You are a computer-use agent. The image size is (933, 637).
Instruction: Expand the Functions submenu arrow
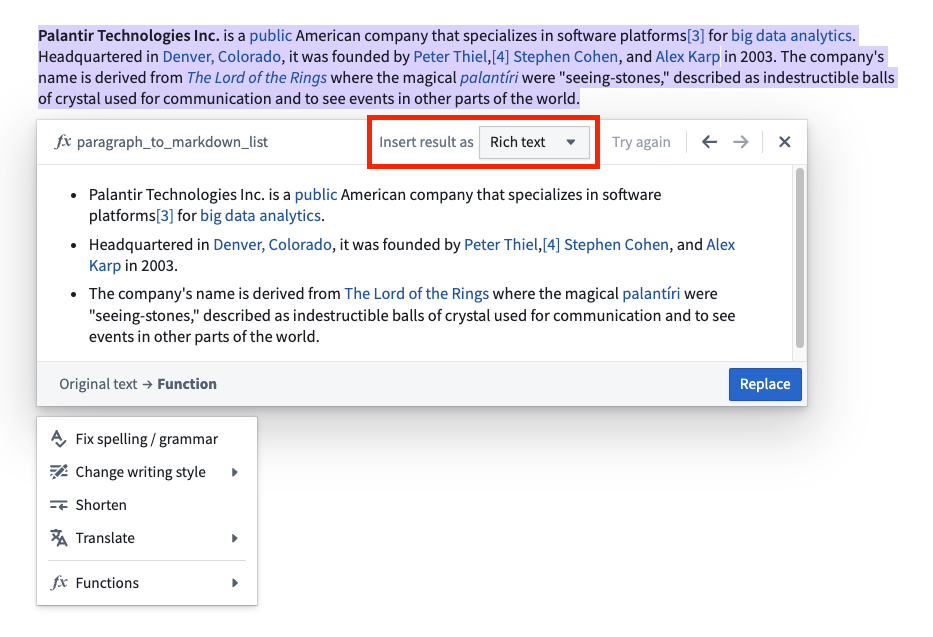pyautogui.click(x=235, y=583)
